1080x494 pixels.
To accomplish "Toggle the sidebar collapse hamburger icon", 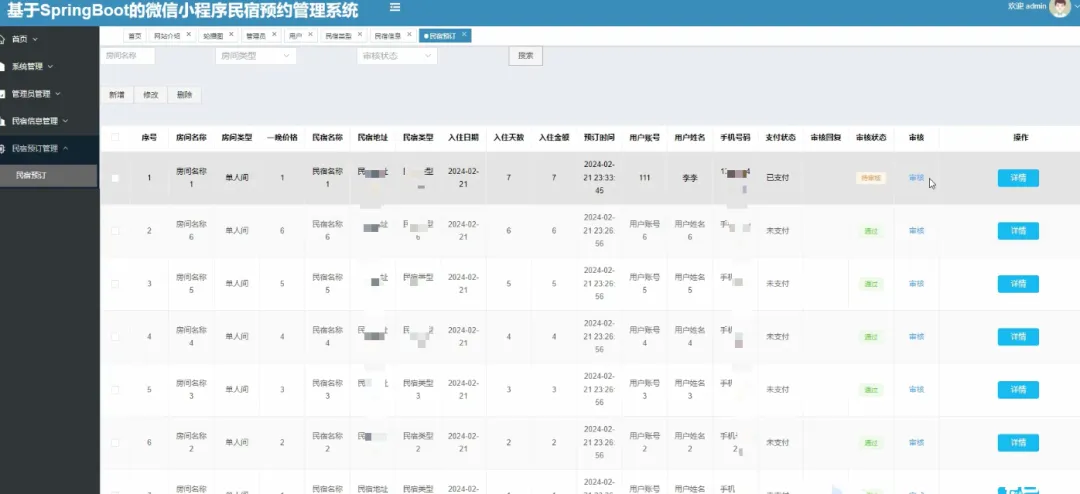I will tap(395, 7).
